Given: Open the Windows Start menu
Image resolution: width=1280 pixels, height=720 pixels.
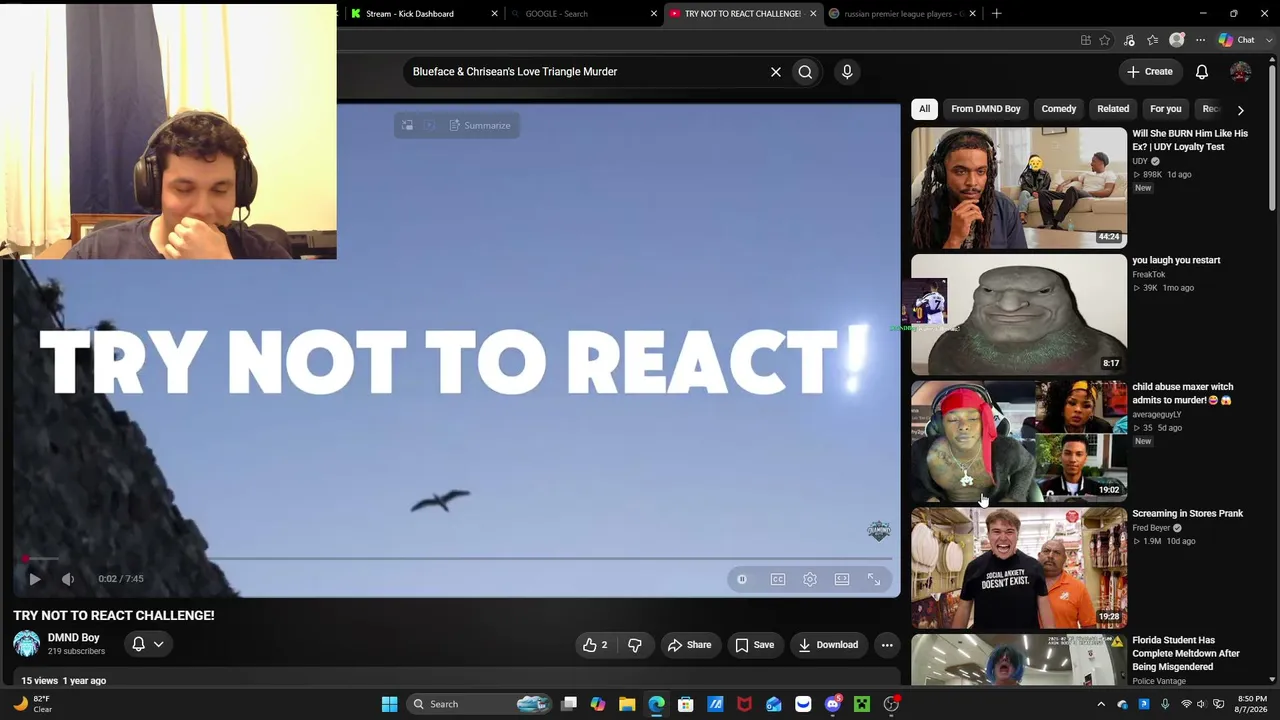Looking at the screenshot, I should click(389, 704).
